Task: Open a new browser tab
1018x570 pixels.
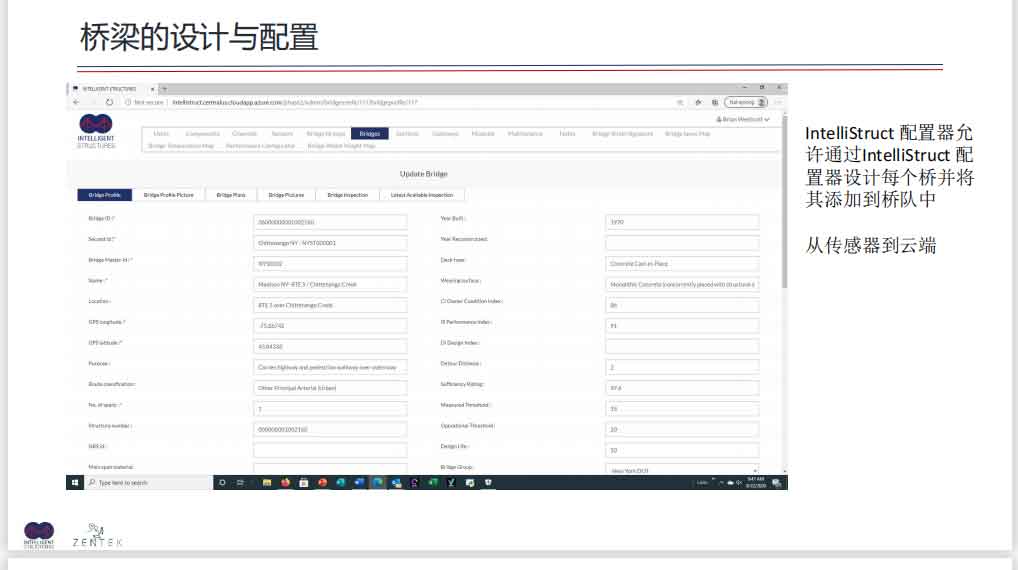Action: tap(164, 88)
